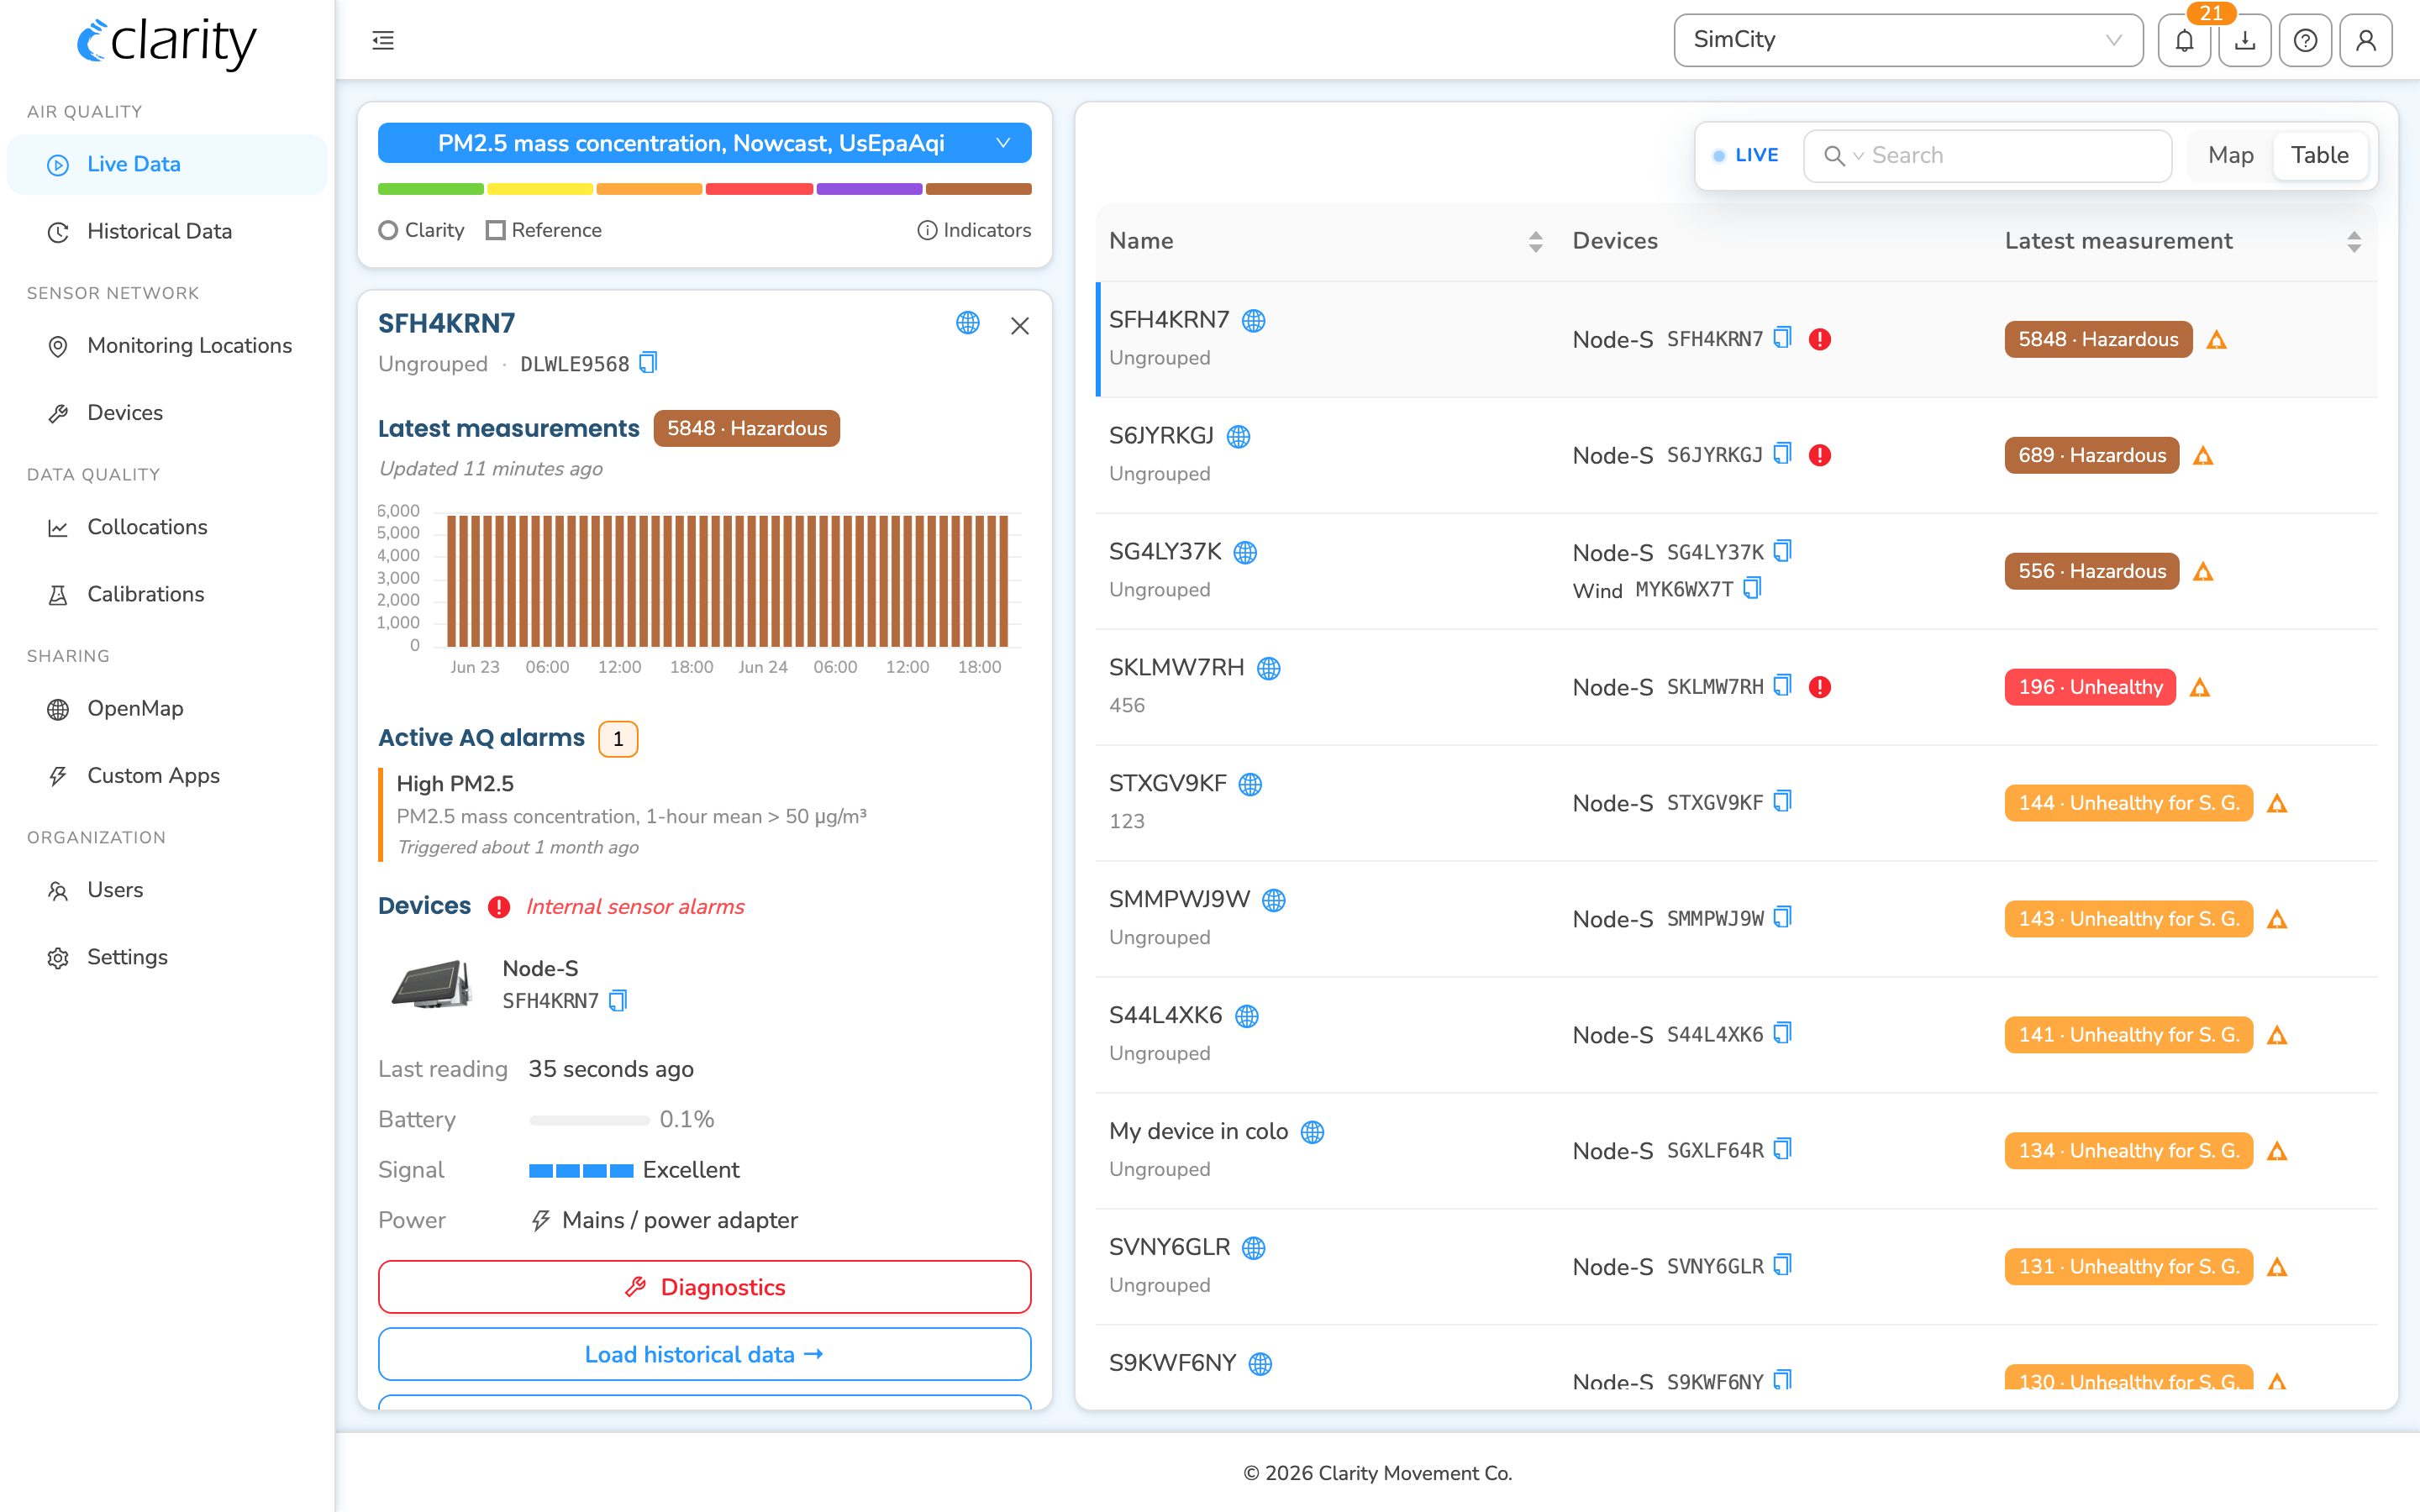Click globe icon in SFH4KRN7 detail panel
The image size is (2420, 1512).
click(x=967, y=323)
